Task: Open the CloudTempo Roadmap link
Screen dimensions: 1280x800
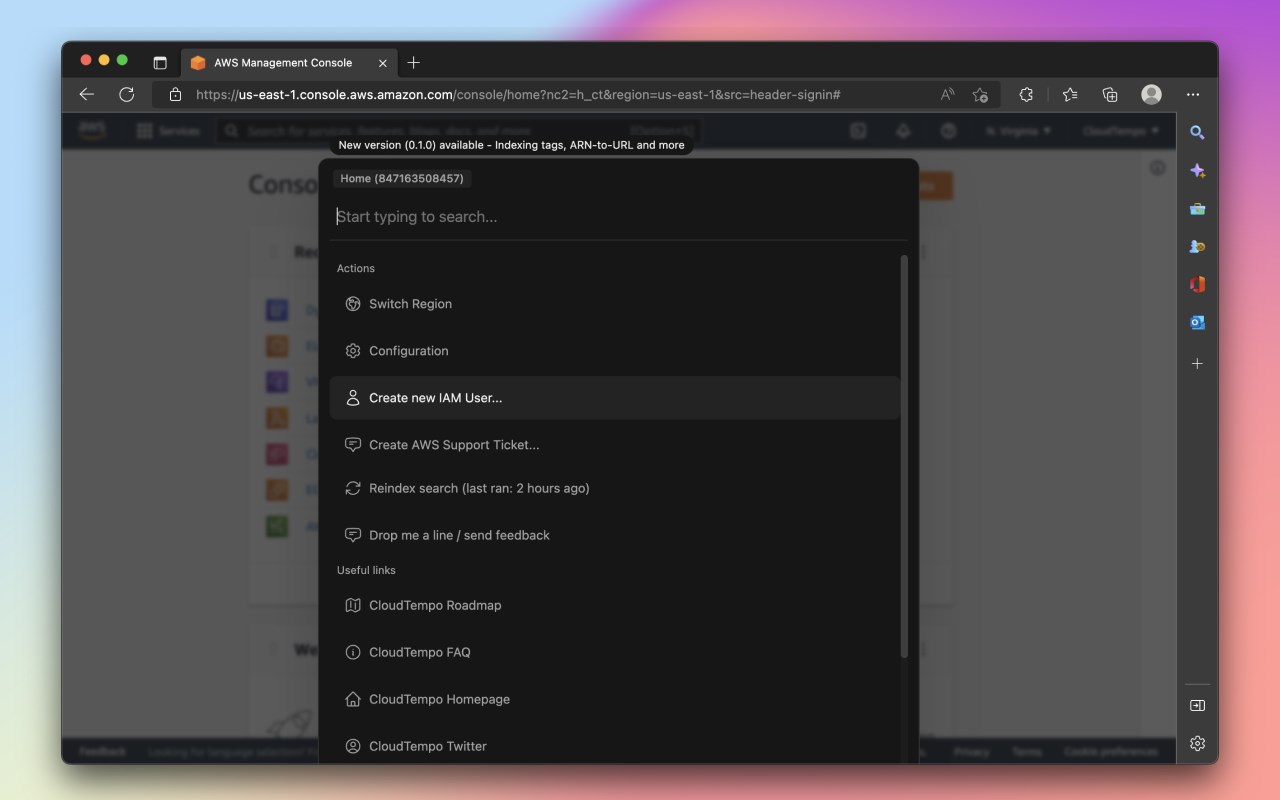Action: [x=615, y=605]
